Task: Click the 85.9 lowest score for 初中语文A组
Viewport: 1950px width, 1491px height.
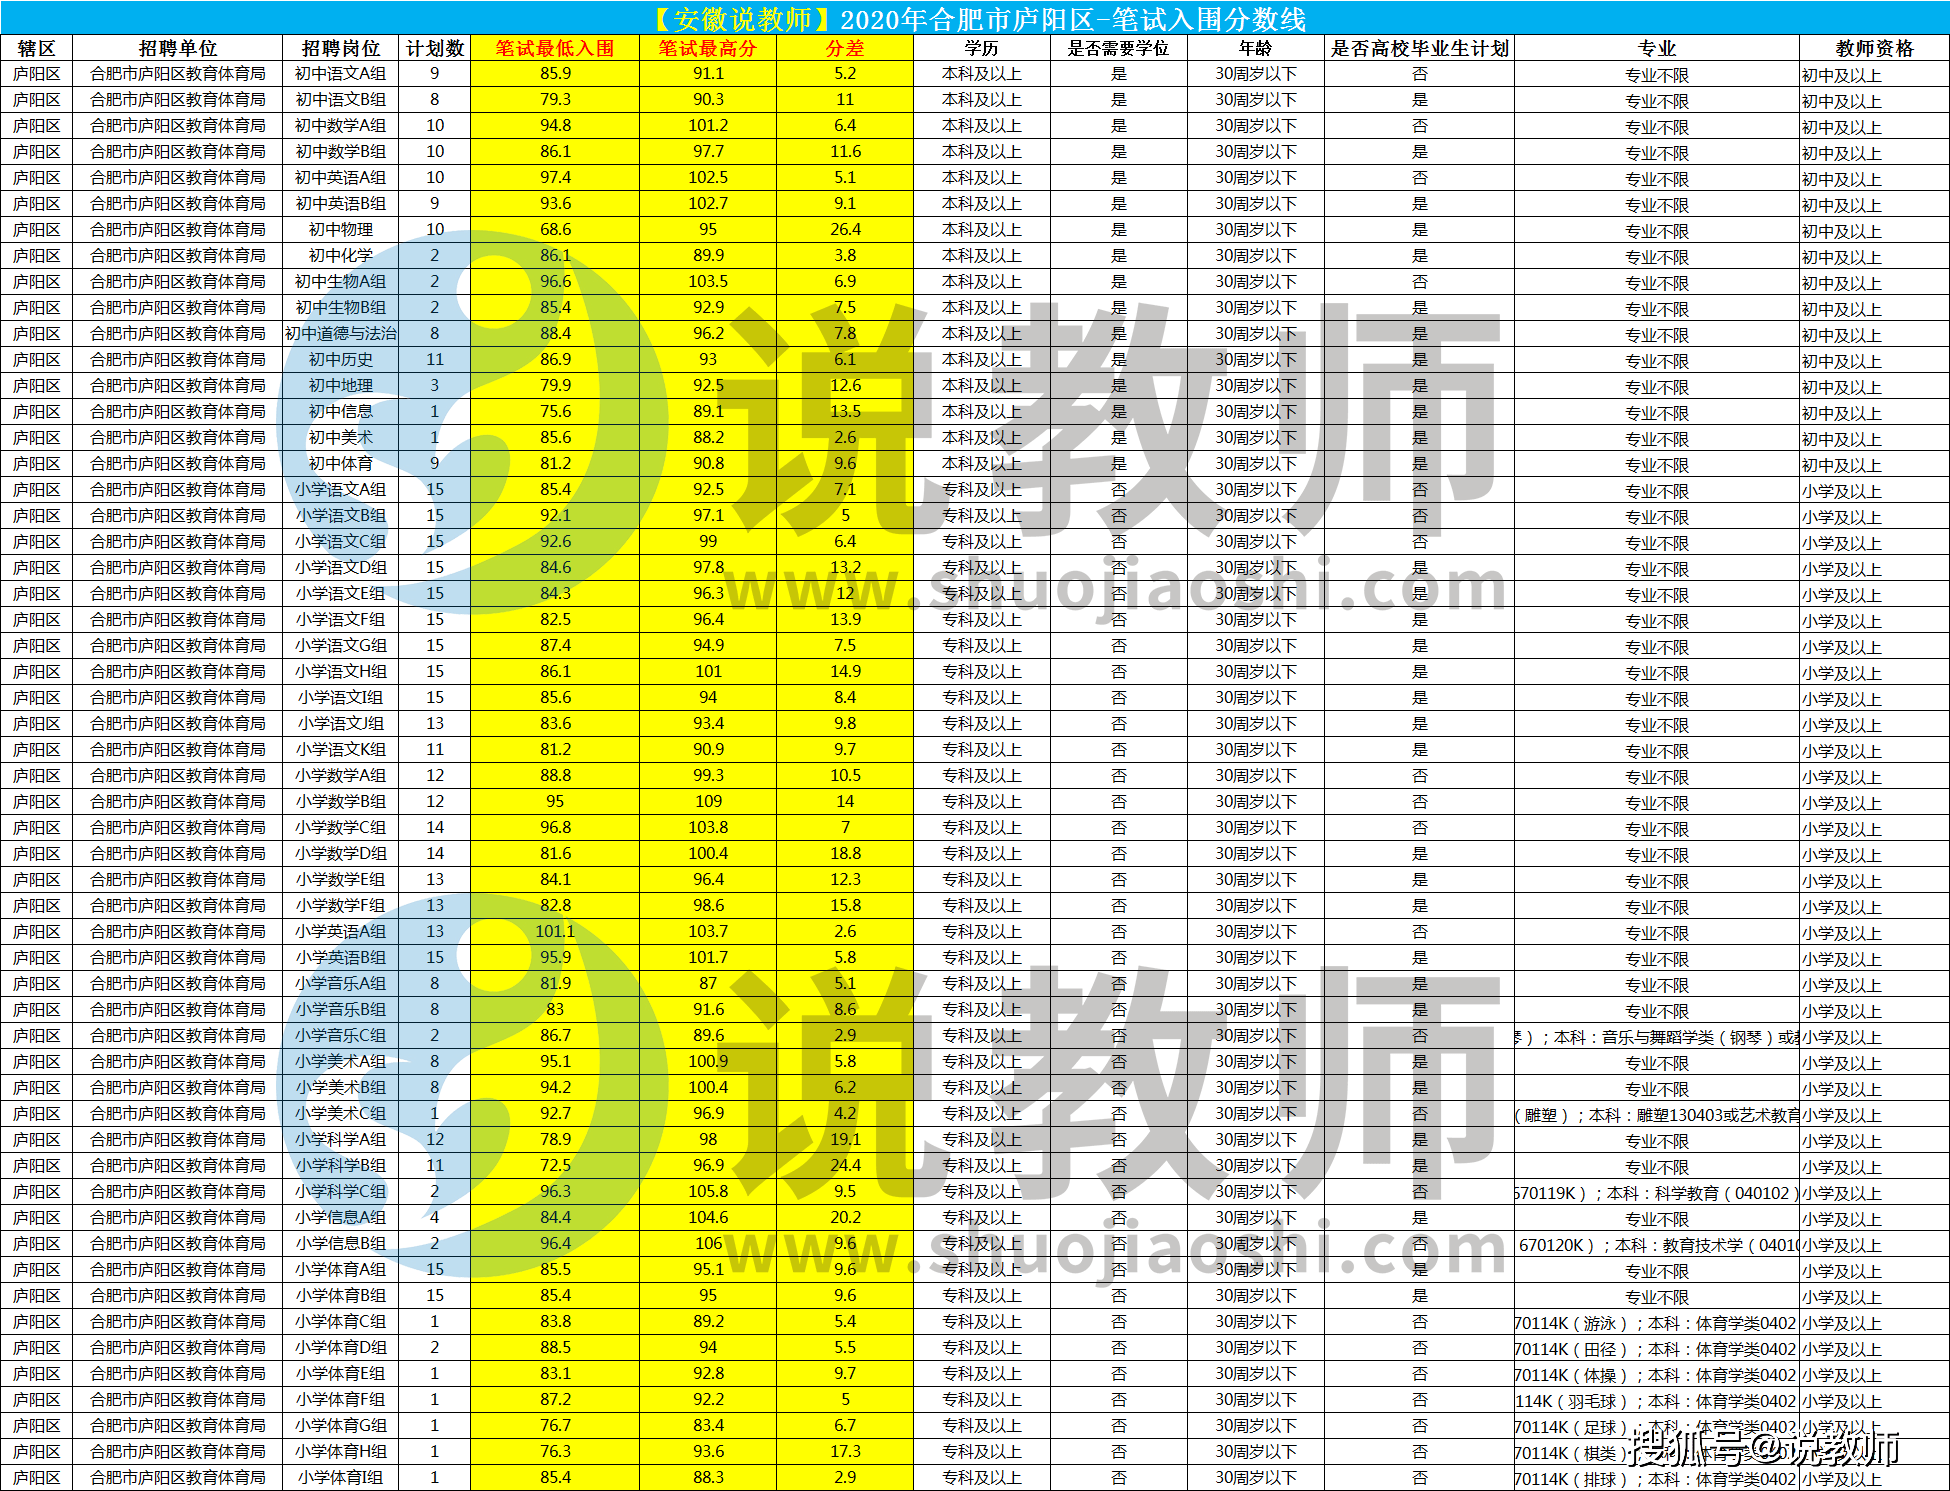Action: click(555, 73)
